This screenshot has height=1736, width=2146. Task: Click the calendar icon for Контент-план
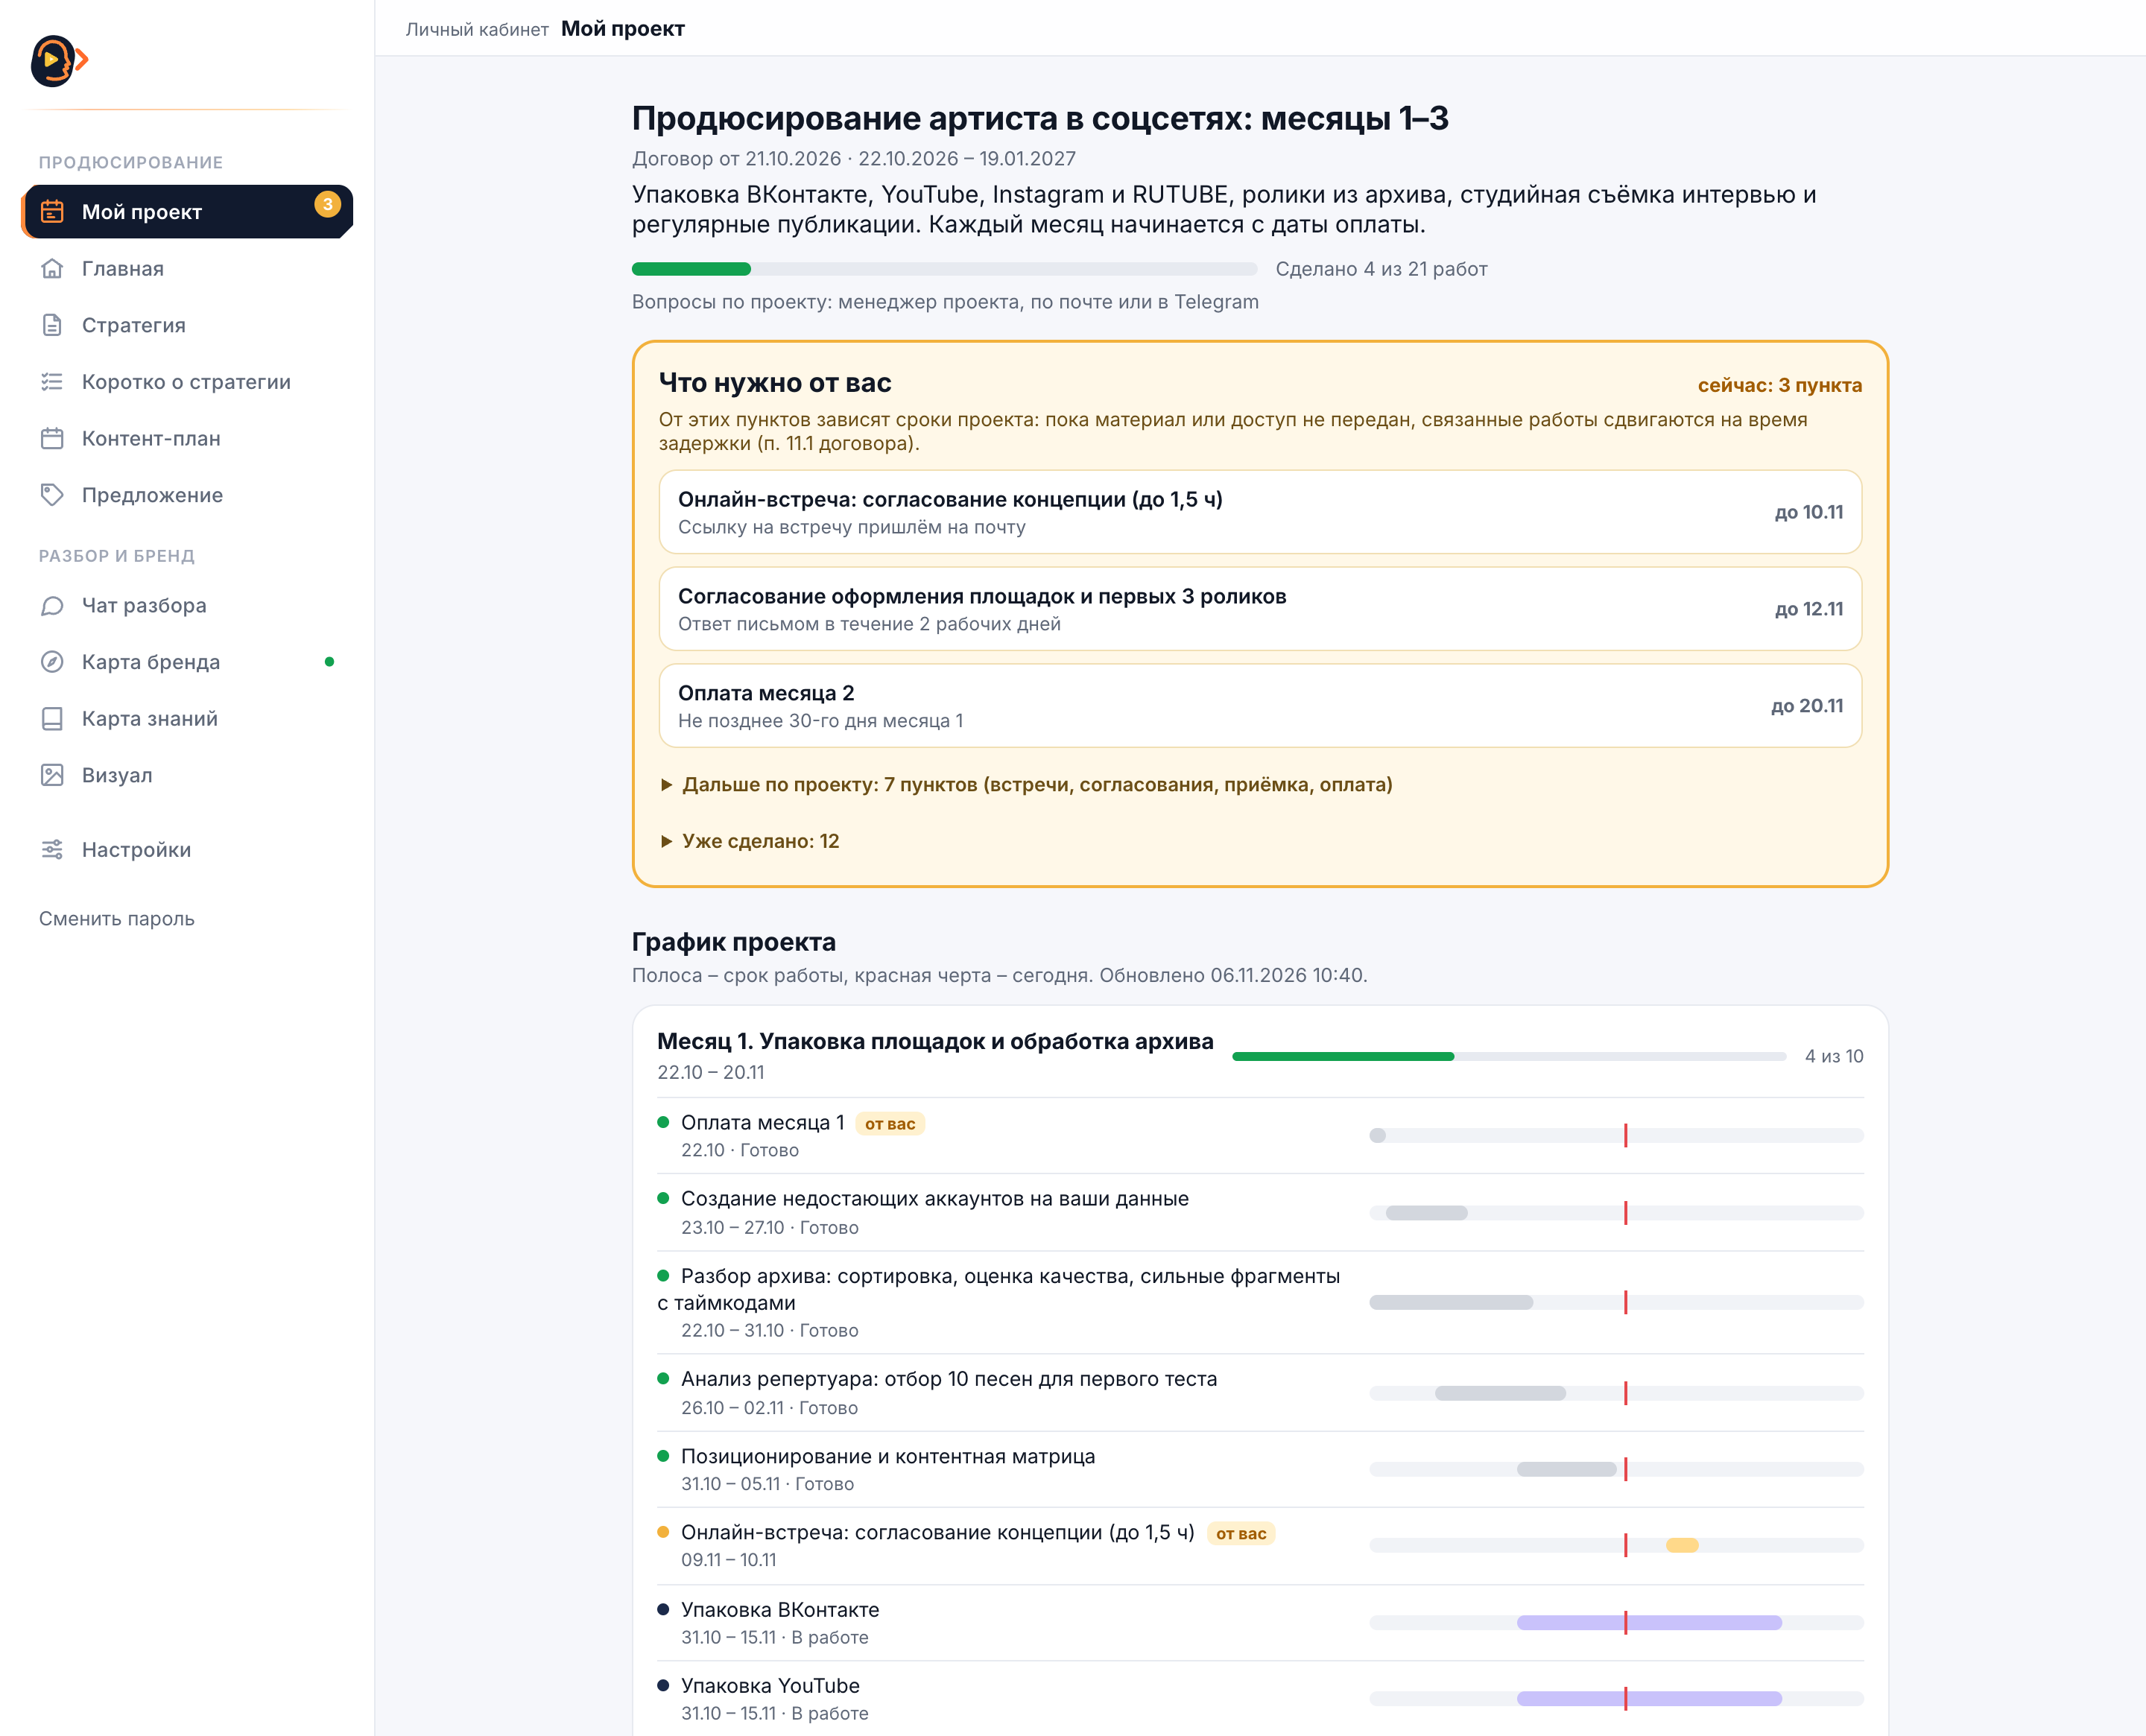tap(52, 439)
